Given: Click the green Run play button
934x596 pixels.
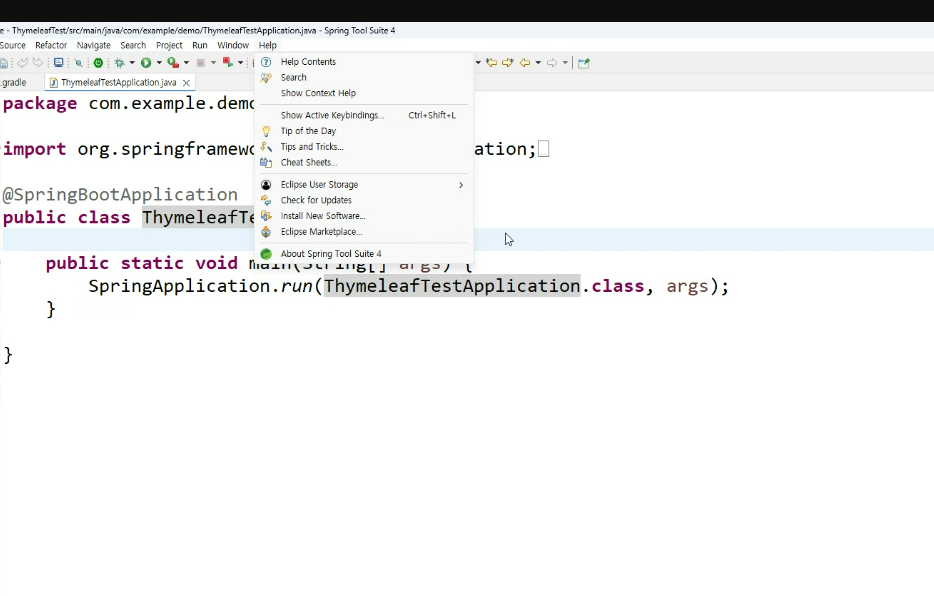Looking at the screenshot, I should click(x=146, y=63).
